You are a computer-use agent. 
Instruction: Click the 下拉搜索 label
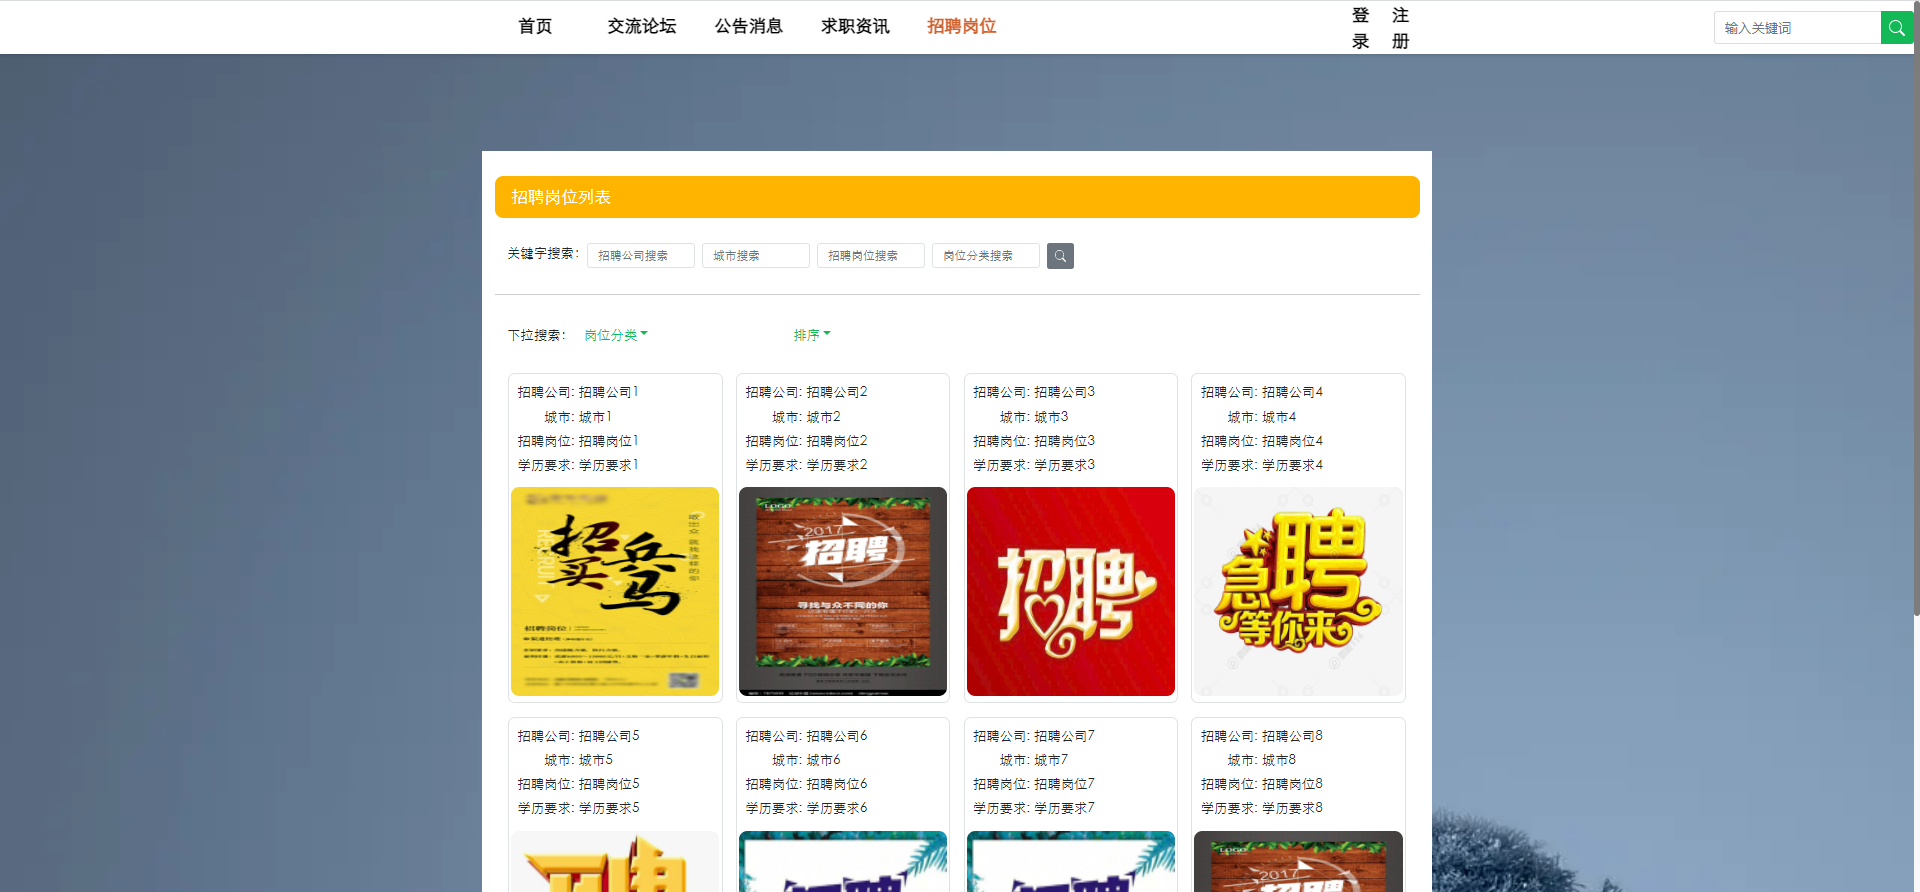(537, 335)
